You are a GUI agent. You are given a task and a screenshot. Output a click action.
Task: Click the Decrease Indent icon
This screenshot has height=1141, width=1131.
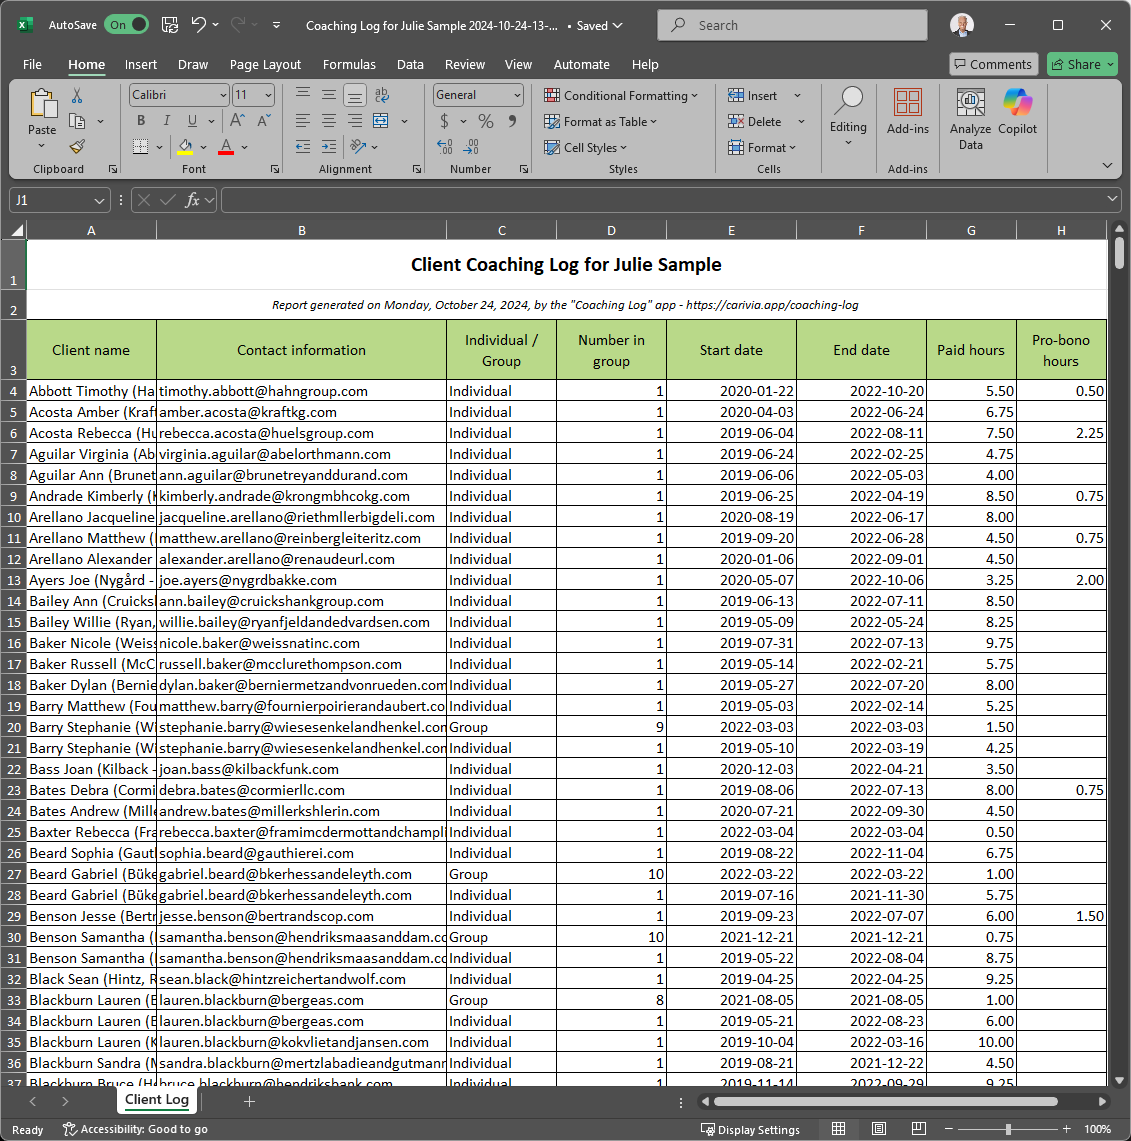click(303, 147)
